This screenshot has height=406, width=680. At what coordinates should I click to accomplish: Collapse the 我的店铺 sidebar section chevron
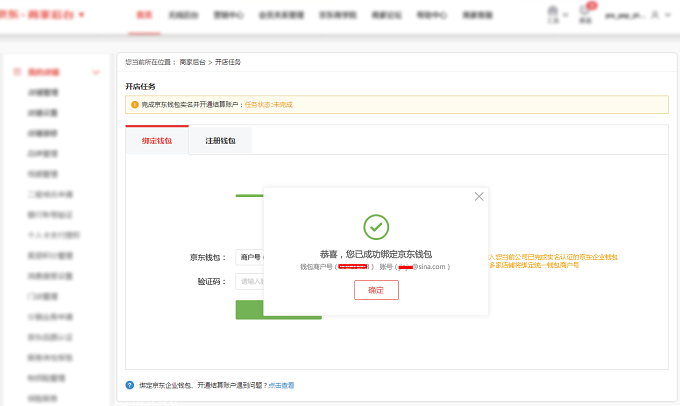96,72
